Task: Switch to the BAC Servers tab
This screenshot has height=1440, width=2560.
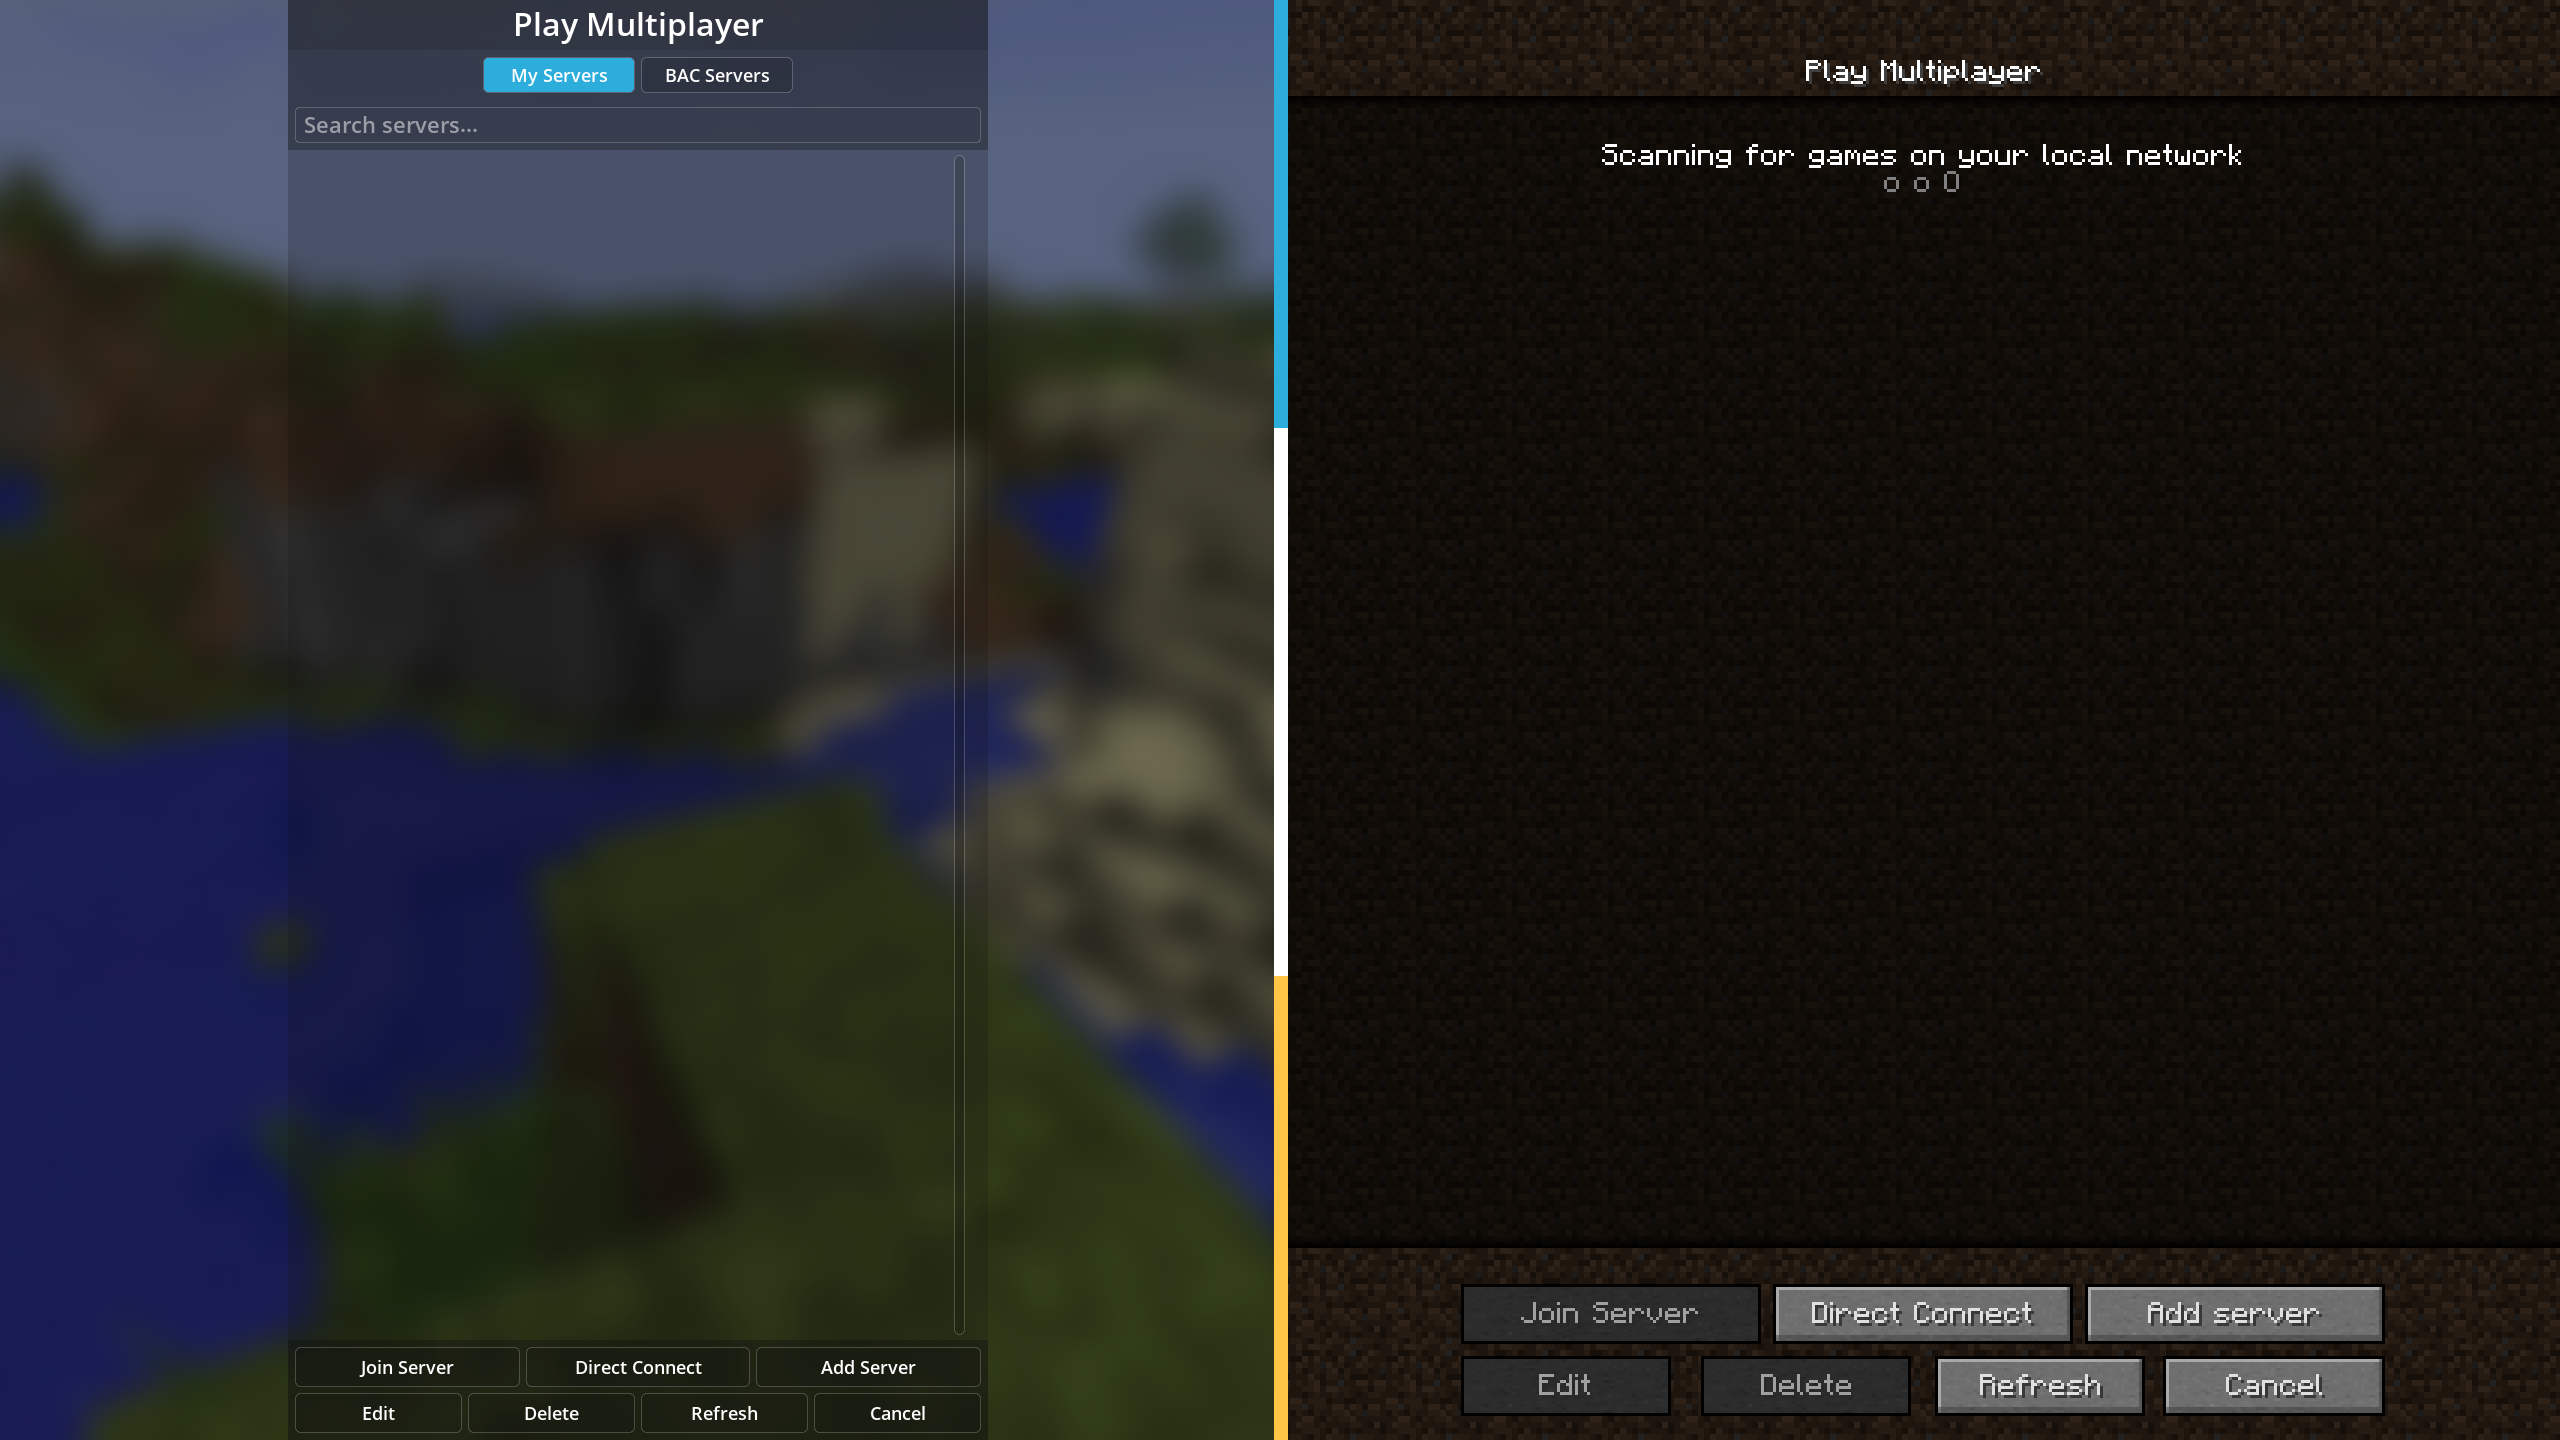Action: tap(716, 74)
